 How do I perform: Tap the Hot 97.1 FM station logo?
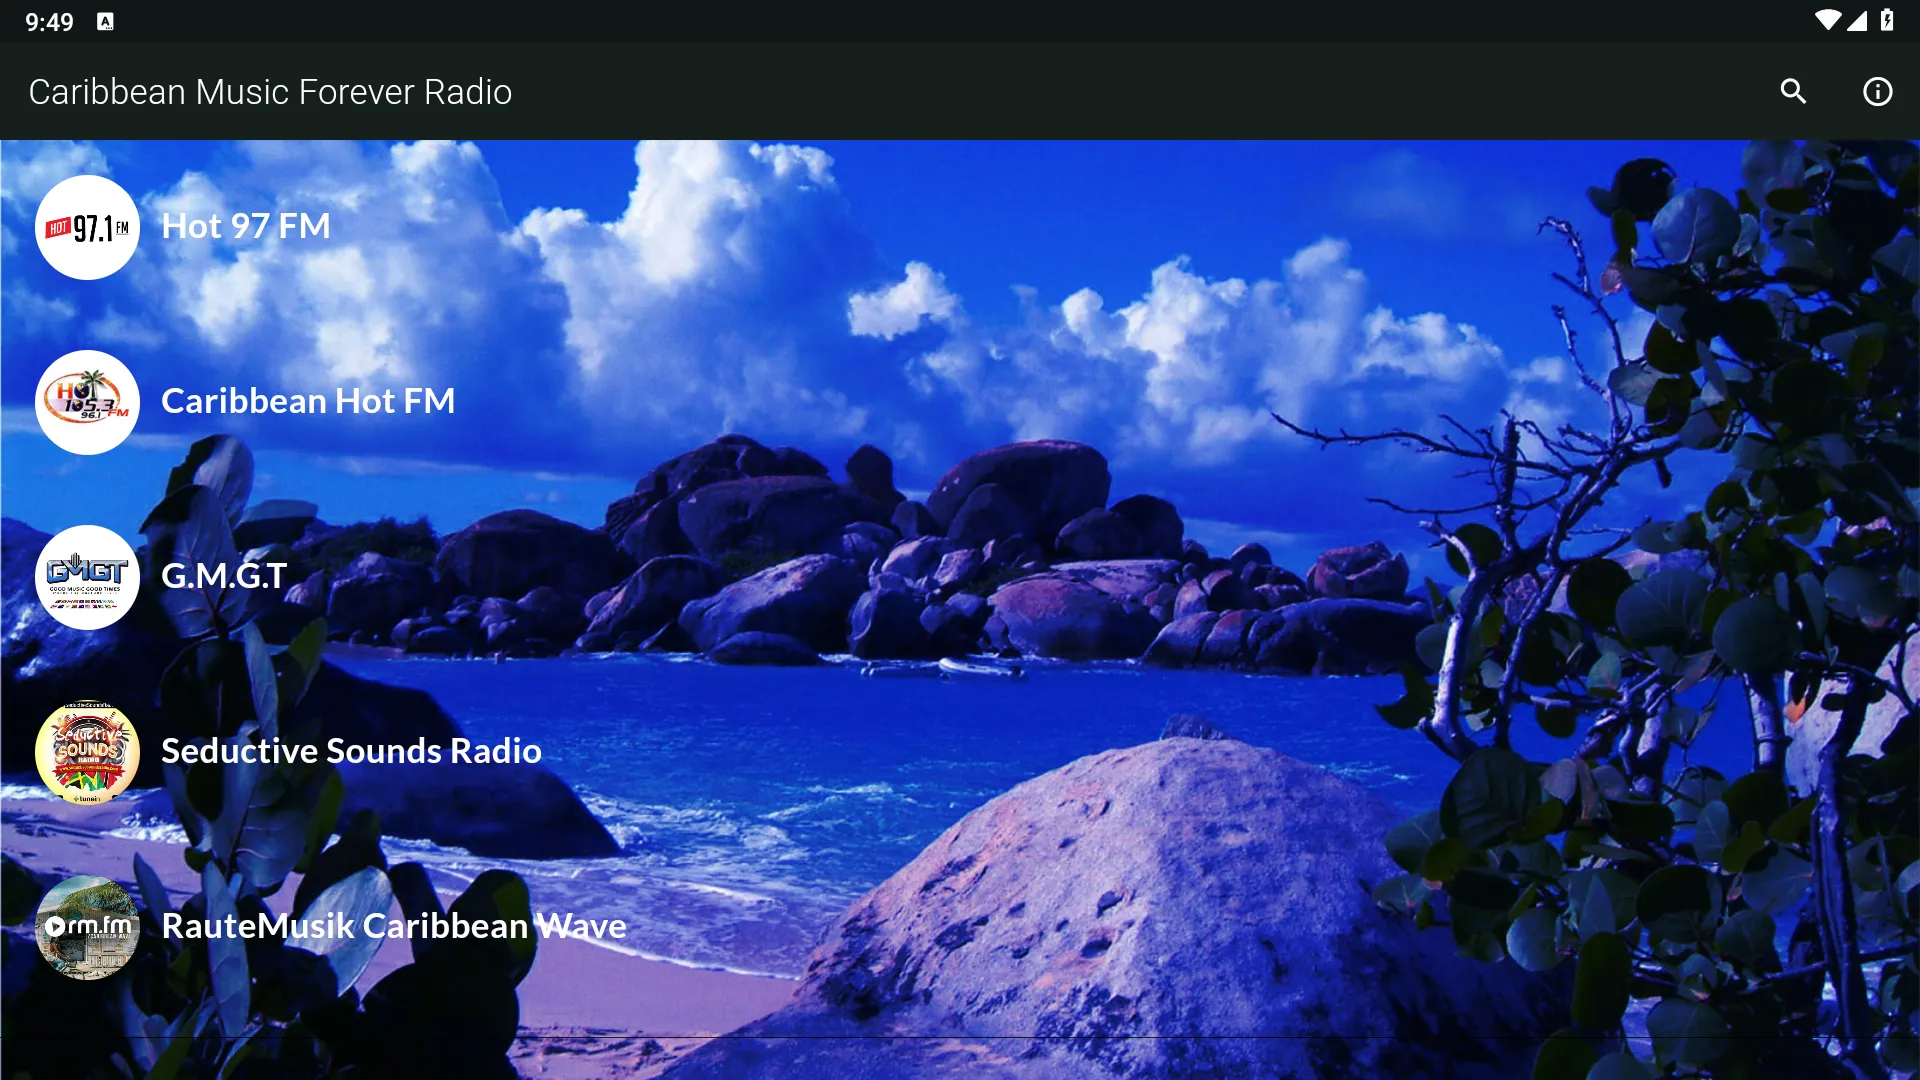[87, 227]
